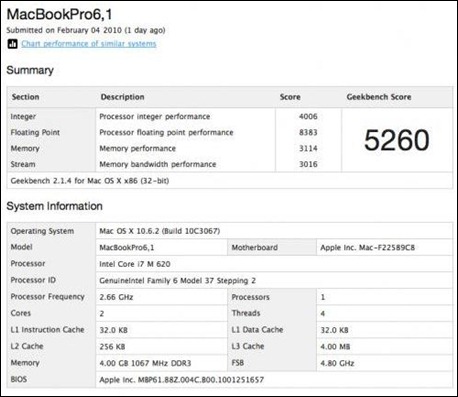Click the Floating Point section row label

35,132
